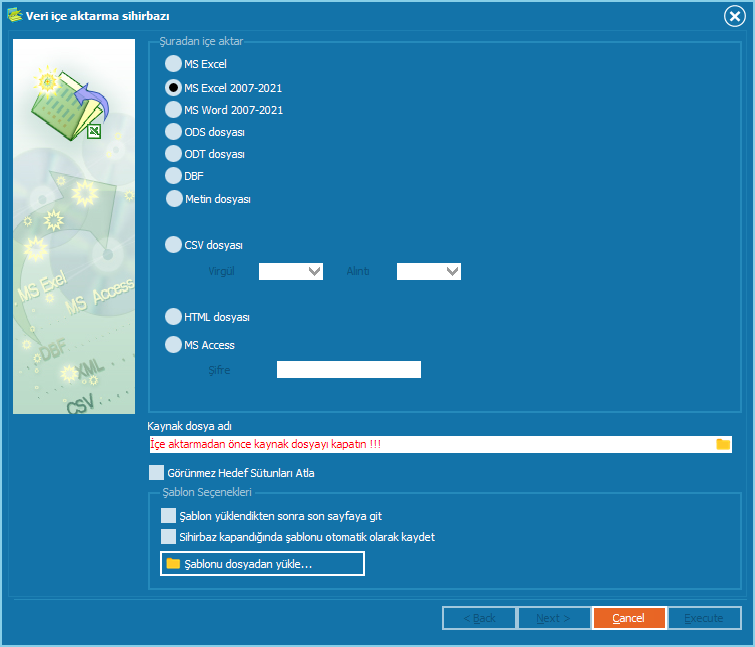Viewport: 755px width, 647px height.
Task: Click the Şifre password field
Action: coord(349,370)
